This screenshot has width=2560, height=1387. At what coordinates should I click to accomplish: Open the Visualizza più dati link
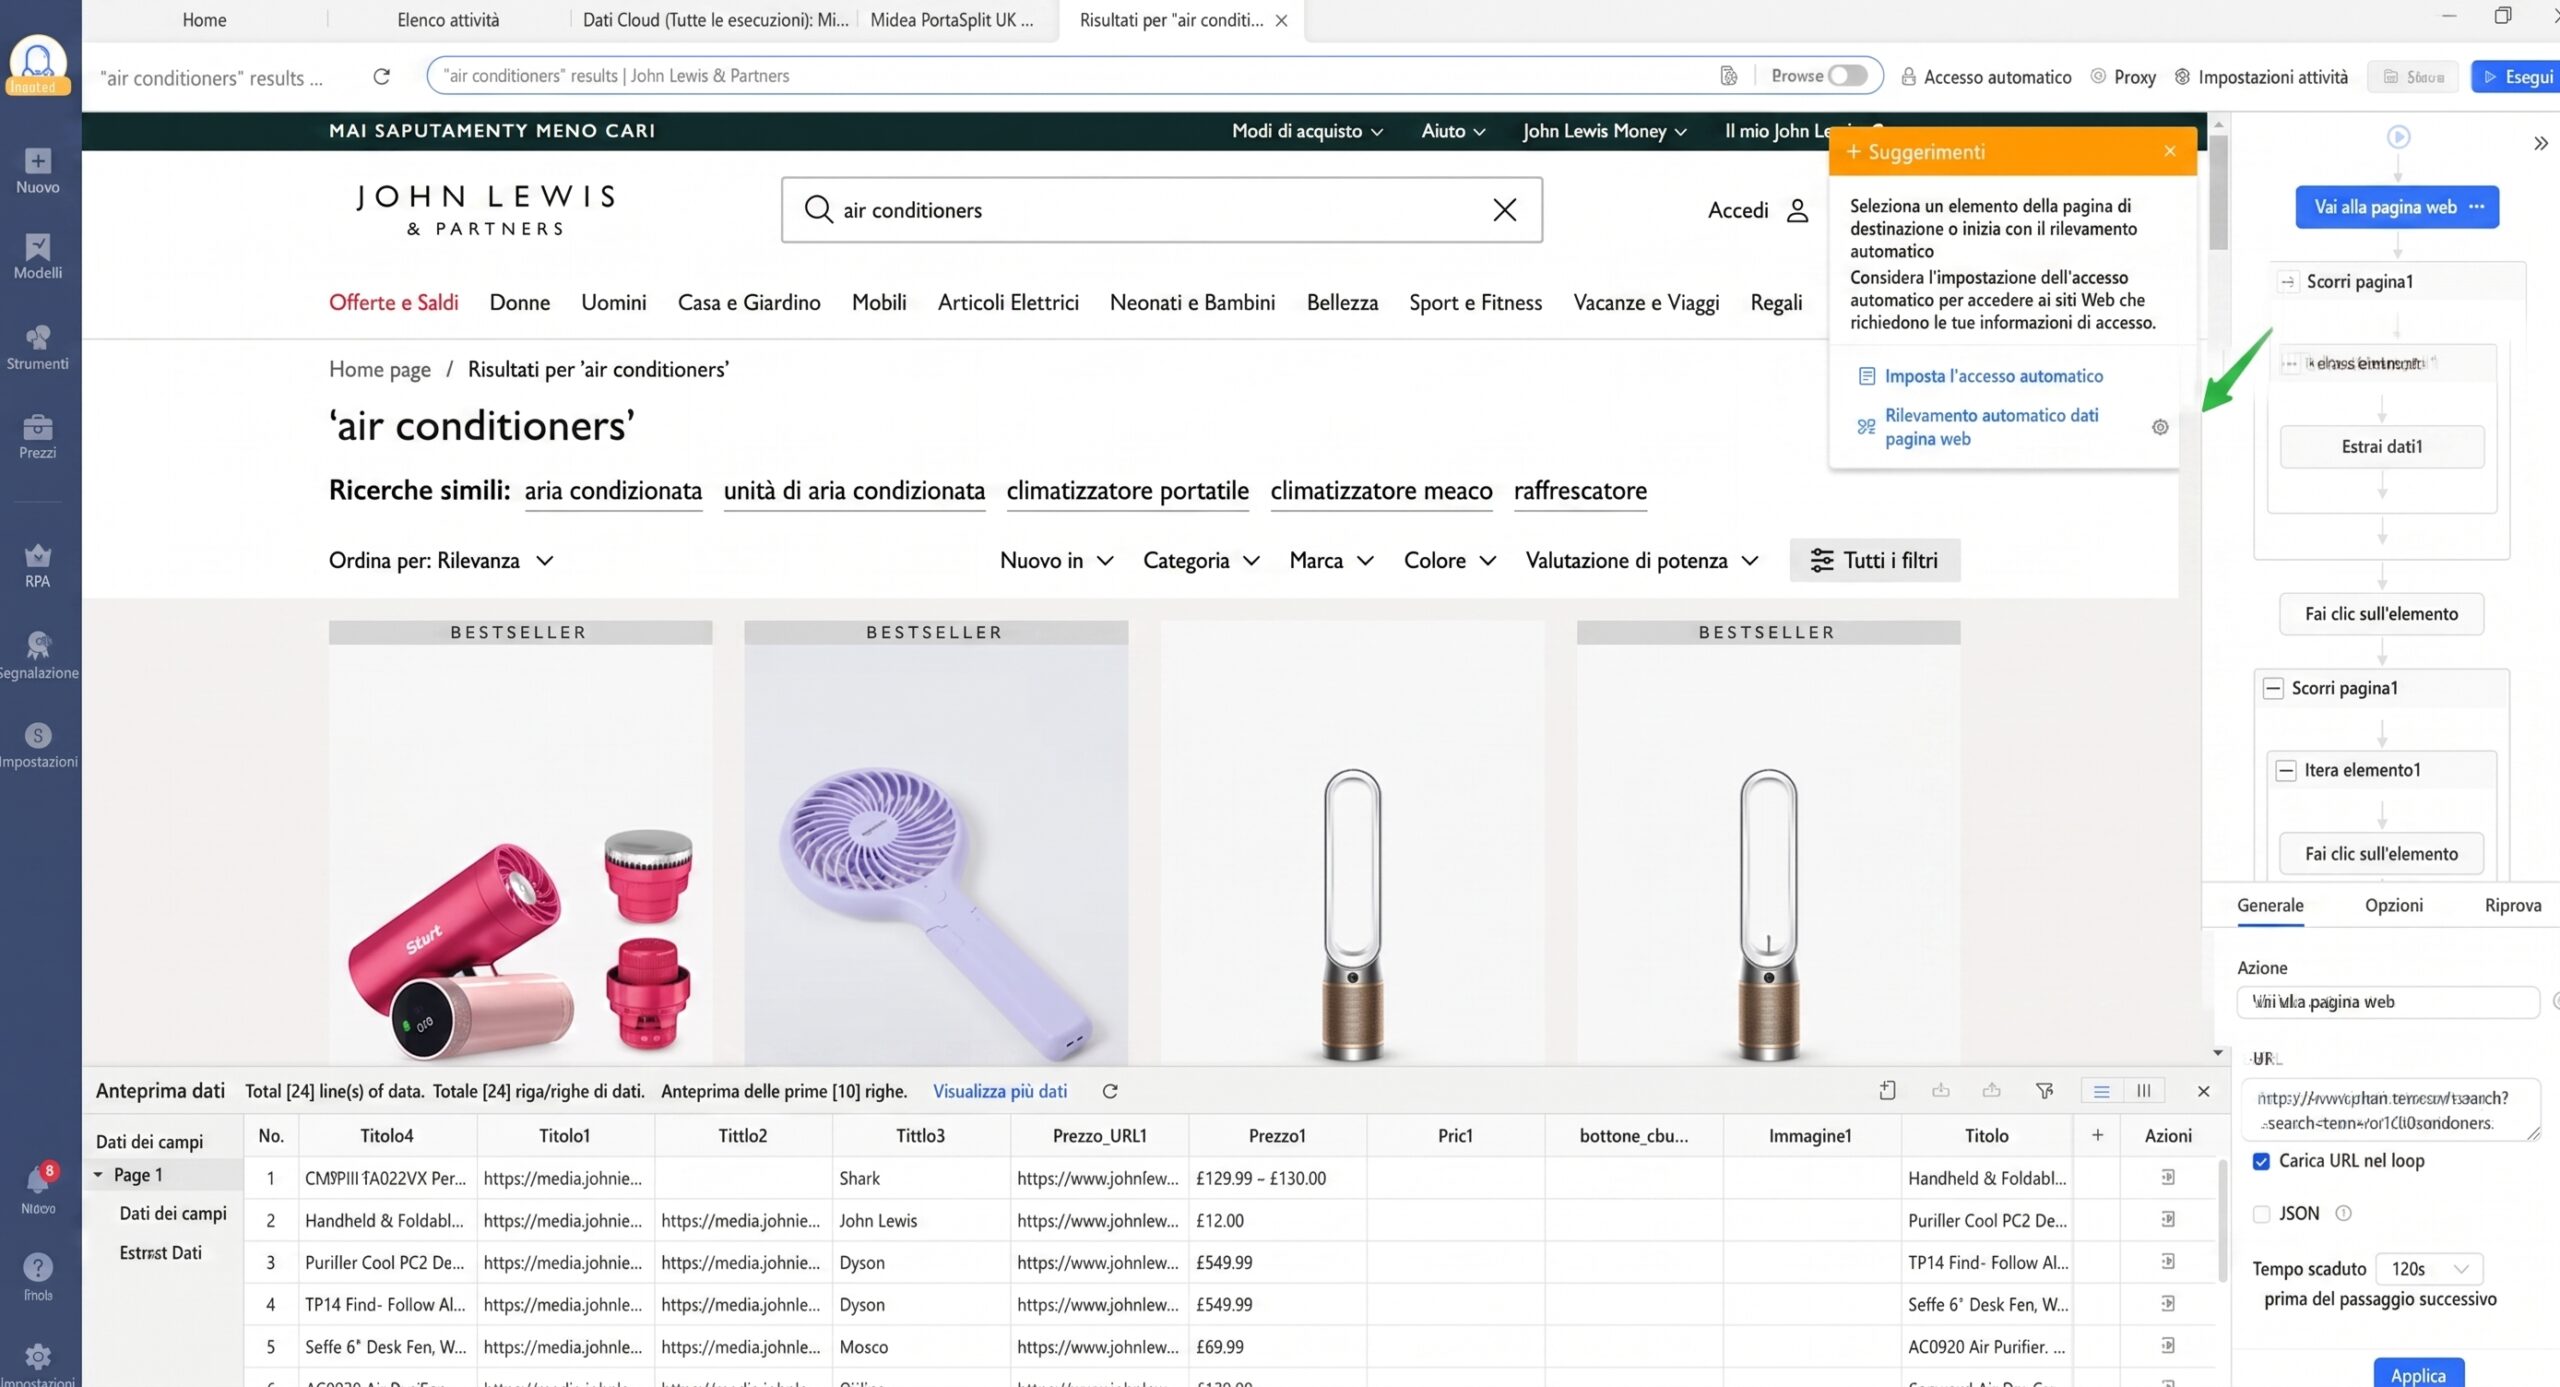point(999,1091)
